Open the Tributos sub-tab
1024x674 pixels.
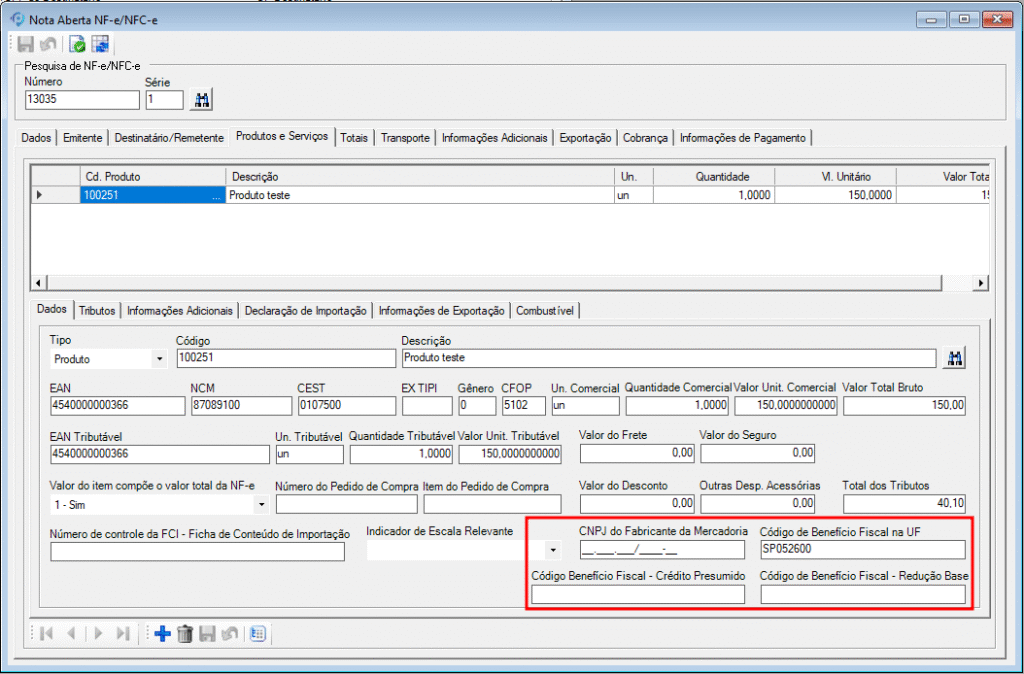click(x=97, y=311)
